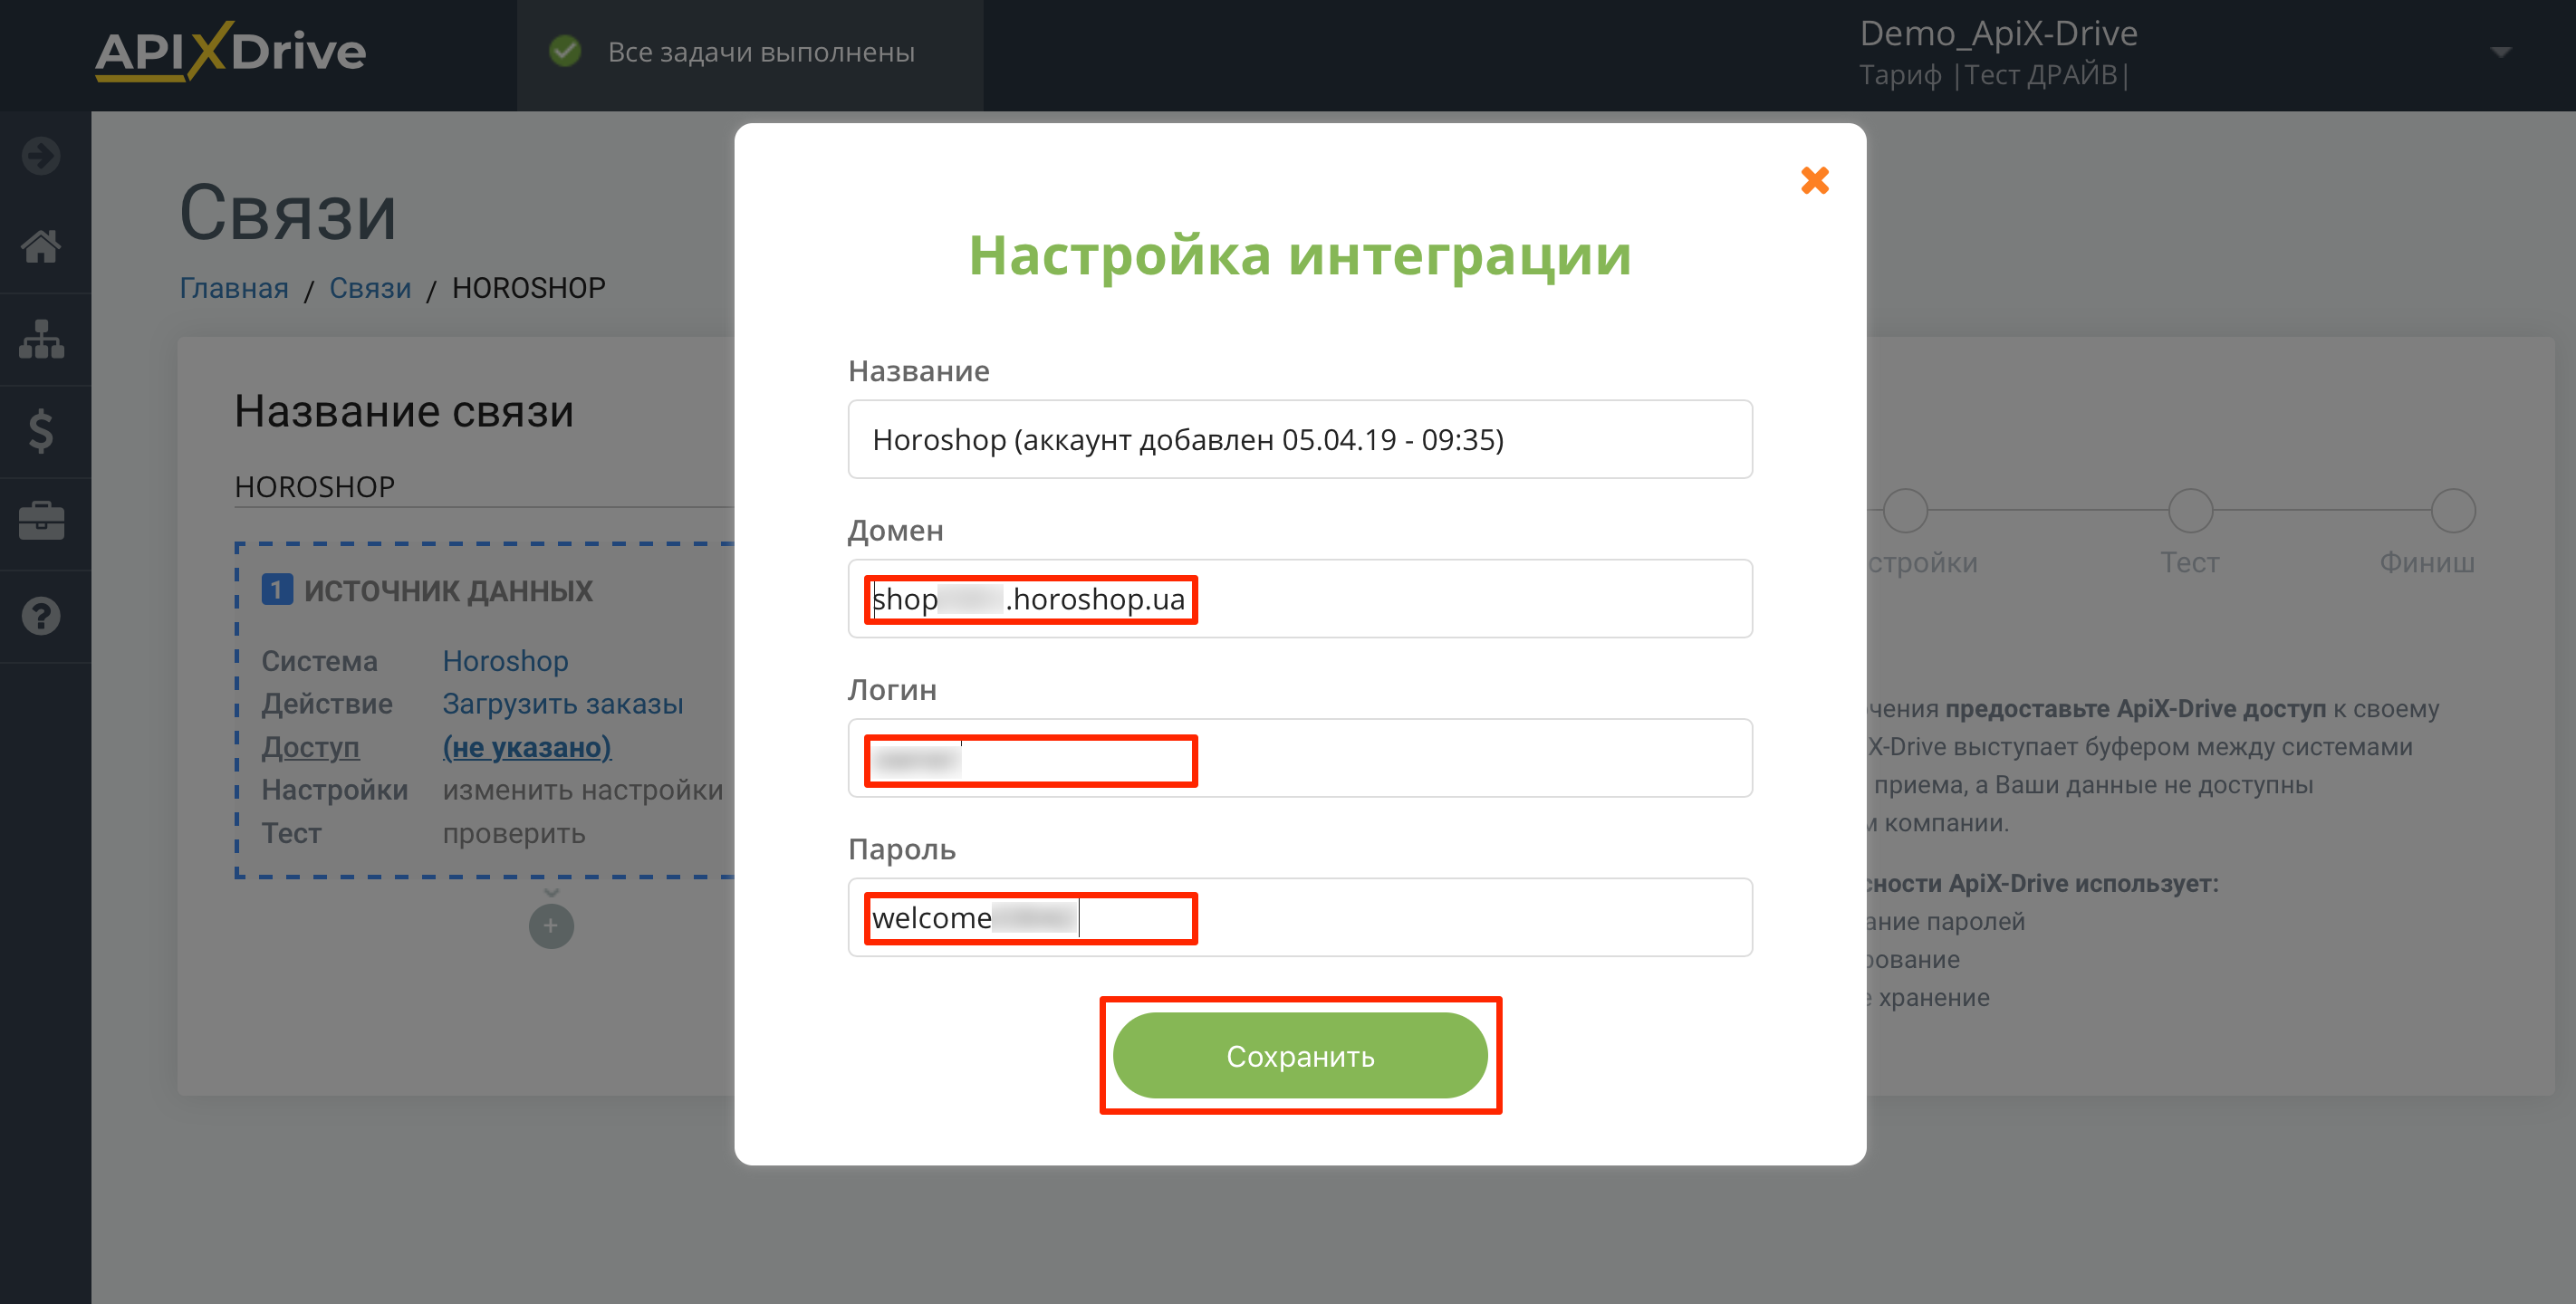Screen dimensions: 2576x1304
Task: Expand sidebar with the arrow icon
Action: [x=41, y=156]
